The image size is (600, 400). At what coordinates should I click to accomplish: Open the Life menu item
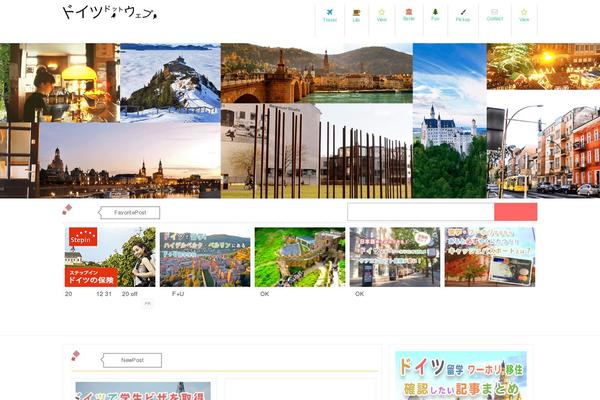pyautogui.click(x=356, y=16)
